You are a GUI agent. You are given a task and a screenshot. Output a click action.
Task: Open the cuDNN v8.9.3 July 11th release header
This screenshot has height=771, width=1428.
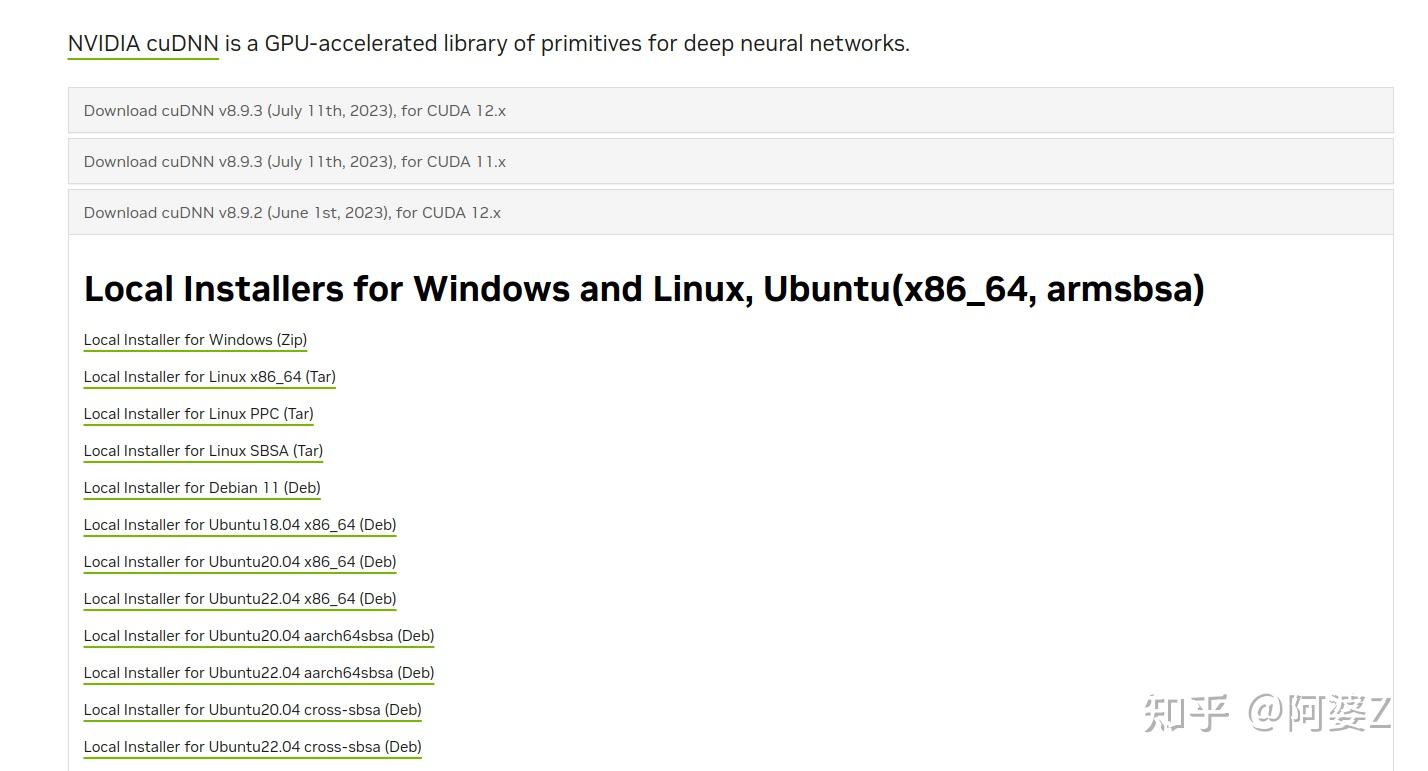click(x=295, y=110)
